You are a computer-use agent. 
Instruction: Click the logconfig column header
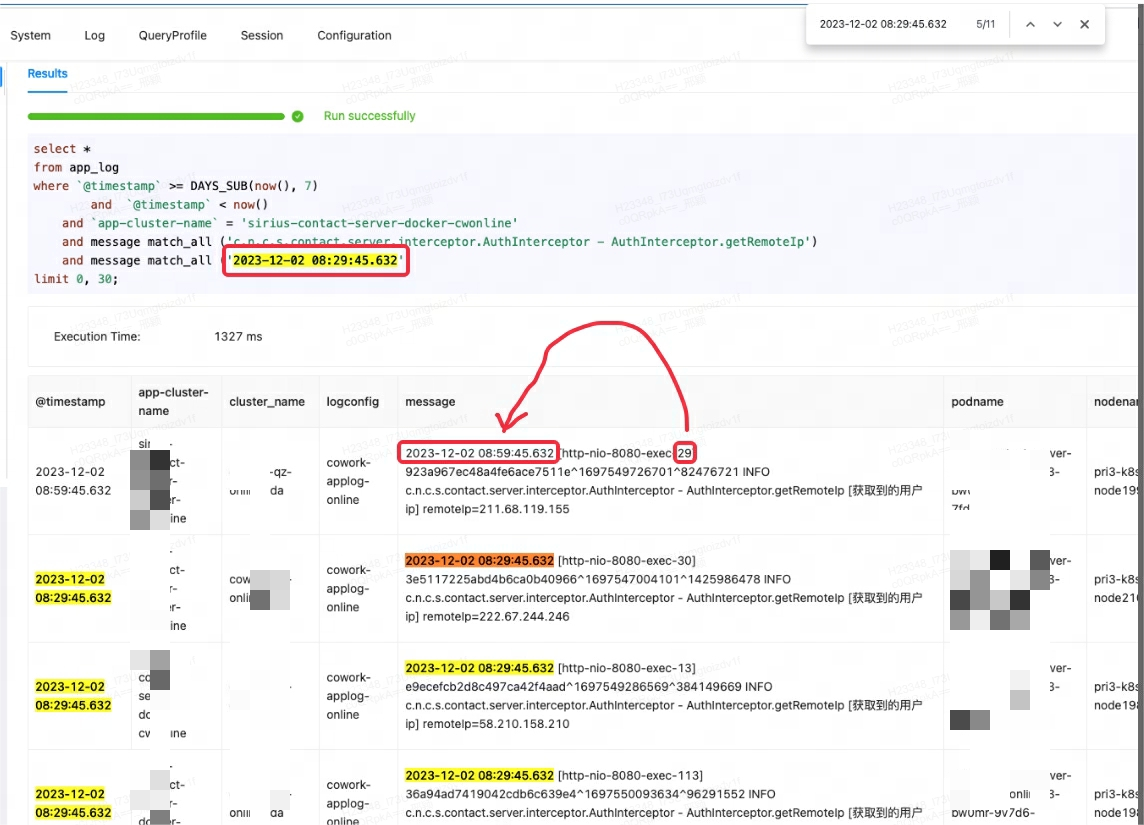coord(352,402)
